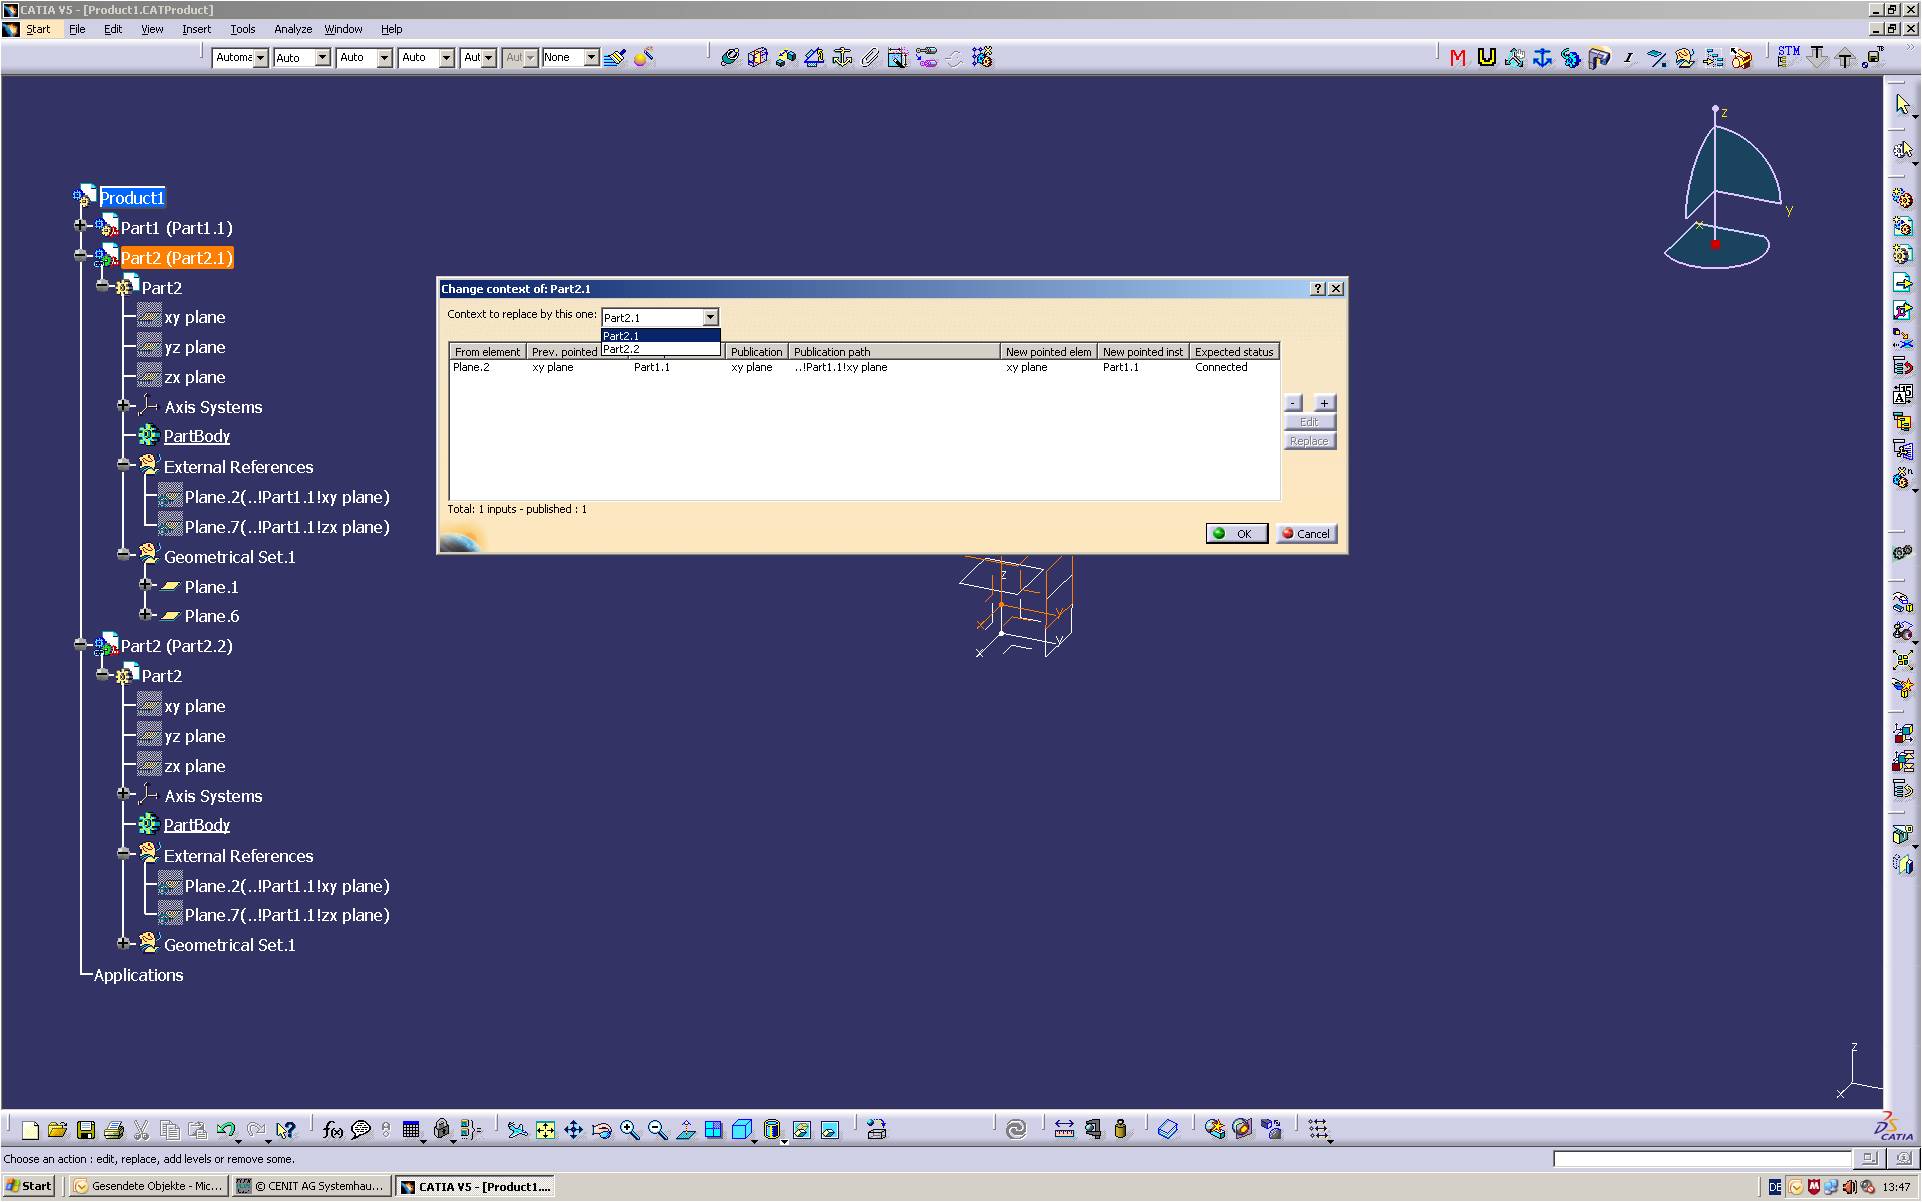Click OK in Change context dialog
This screenshot has height=1202, width=1922.
click(x=1237, y=534)
